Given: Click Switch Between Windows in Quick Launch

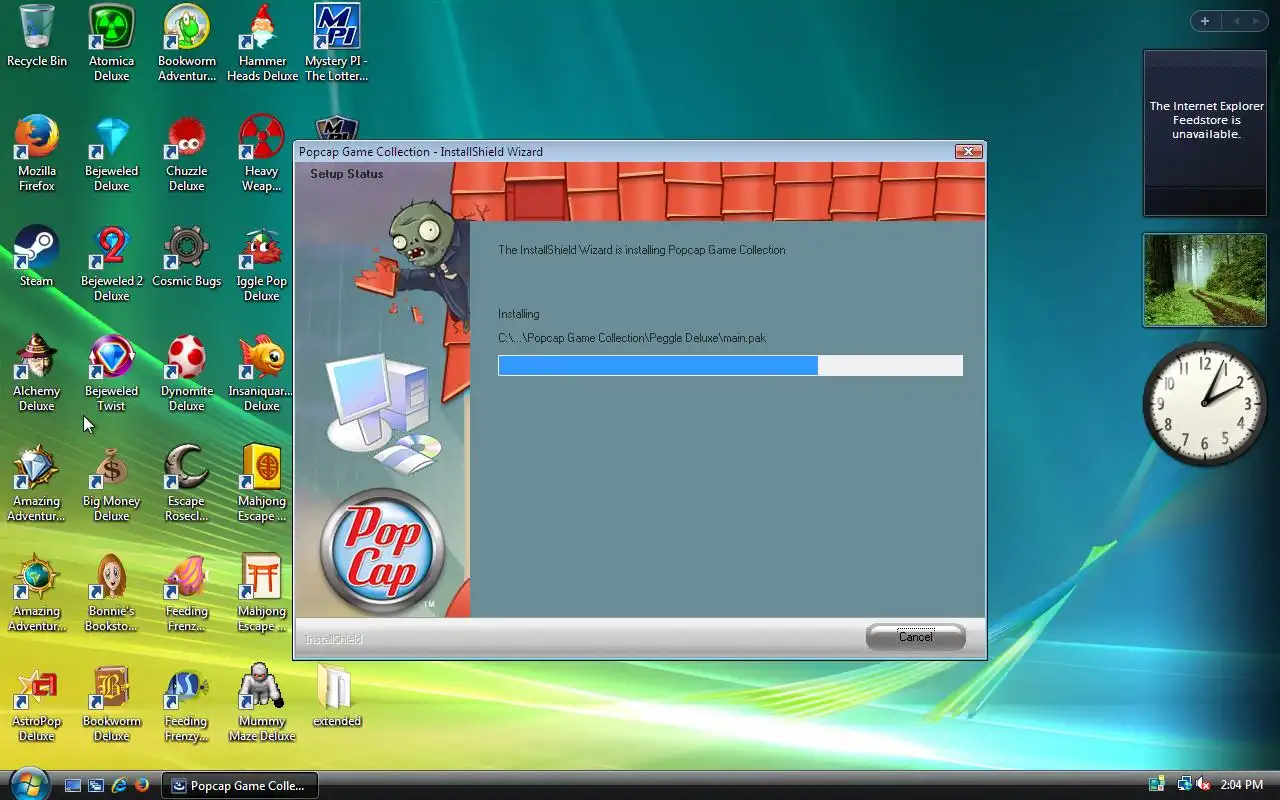Looking at the screenshot, I should point(96,785).
